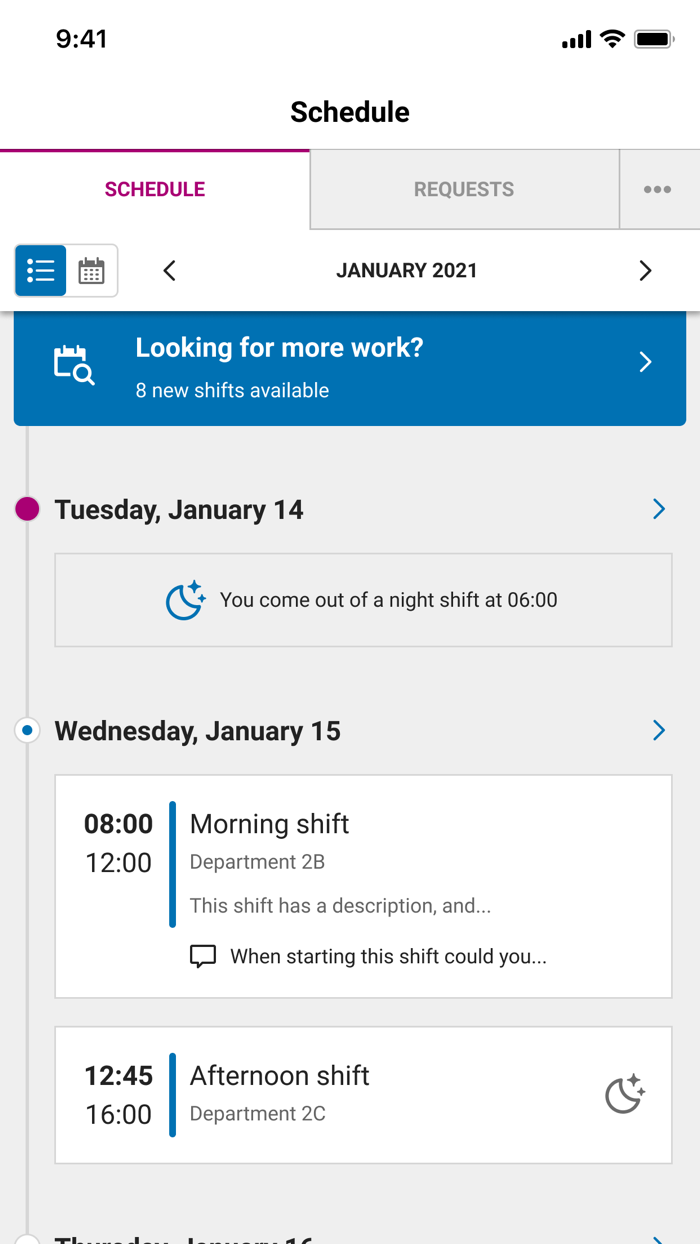
Task: Click the comment bubble icon on Morning shift
Action: pos(203,956)
